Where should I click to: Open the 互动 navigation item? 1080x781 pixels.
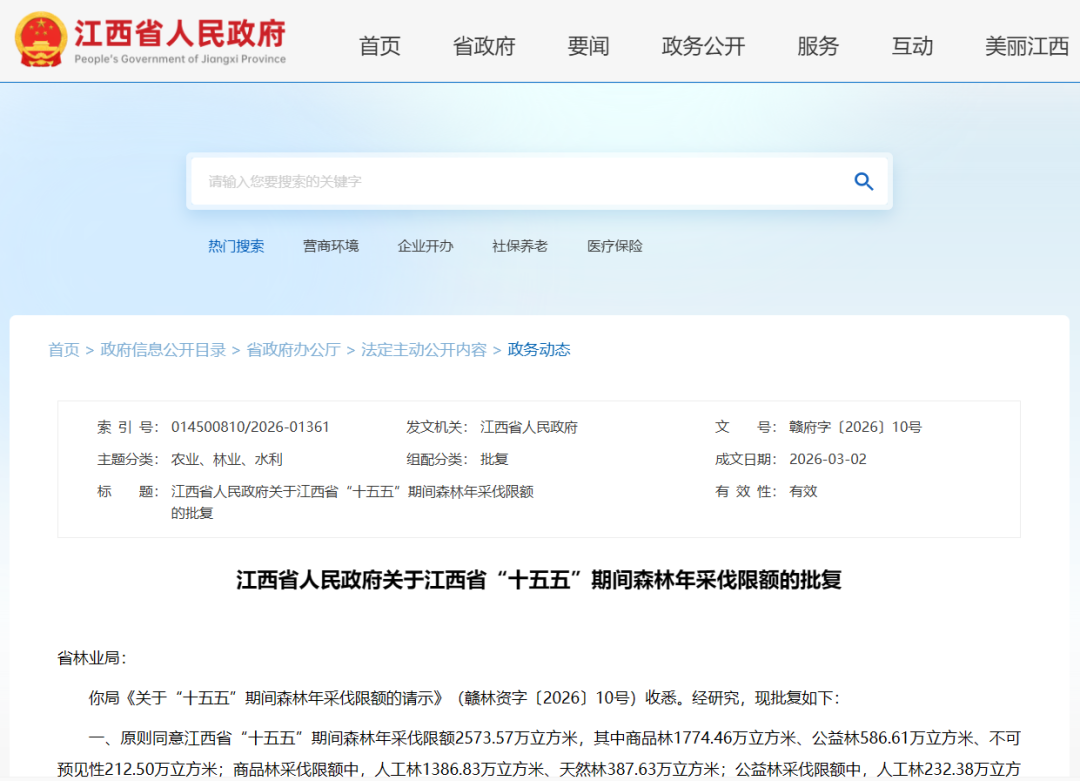pos(912,46)
